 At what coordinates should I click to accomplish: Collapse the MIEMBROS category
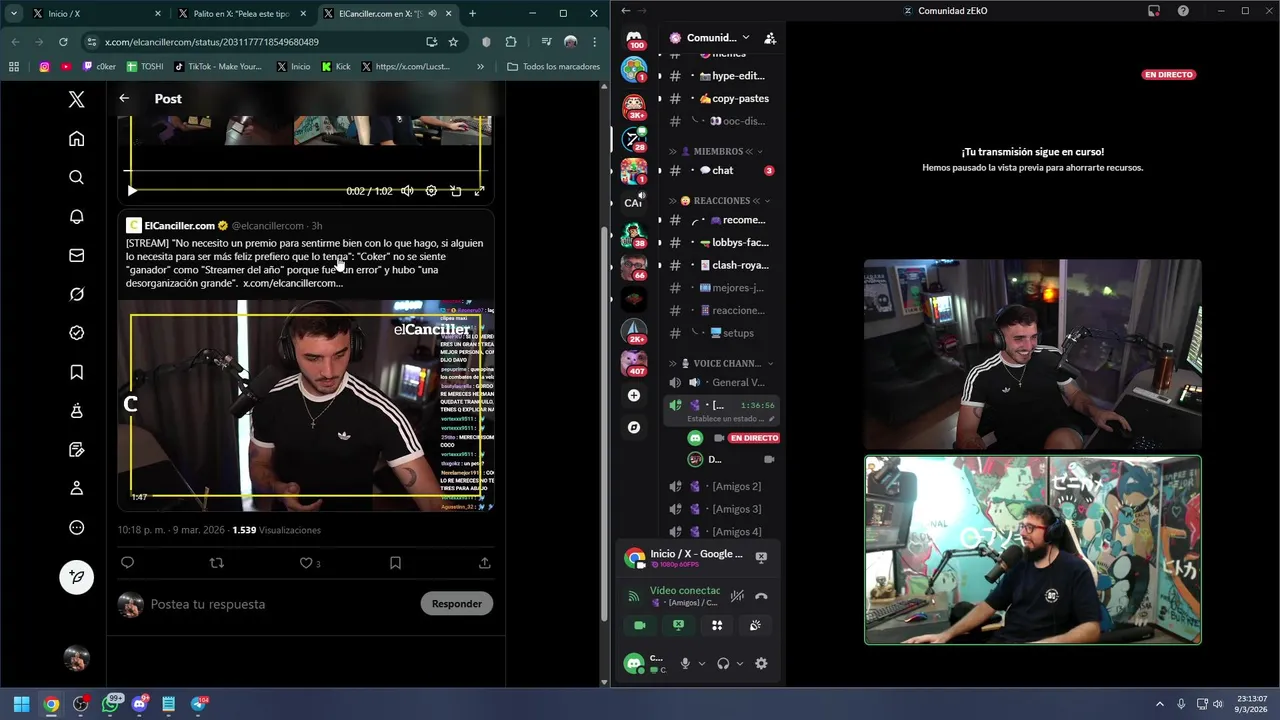(x=718, y=152)
